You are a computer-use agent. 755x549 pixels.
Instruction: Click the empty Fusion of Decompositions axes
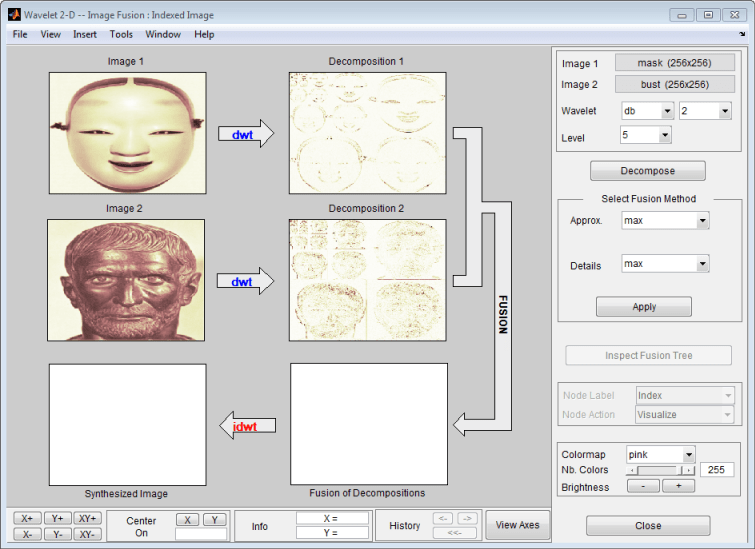point(369,424)
